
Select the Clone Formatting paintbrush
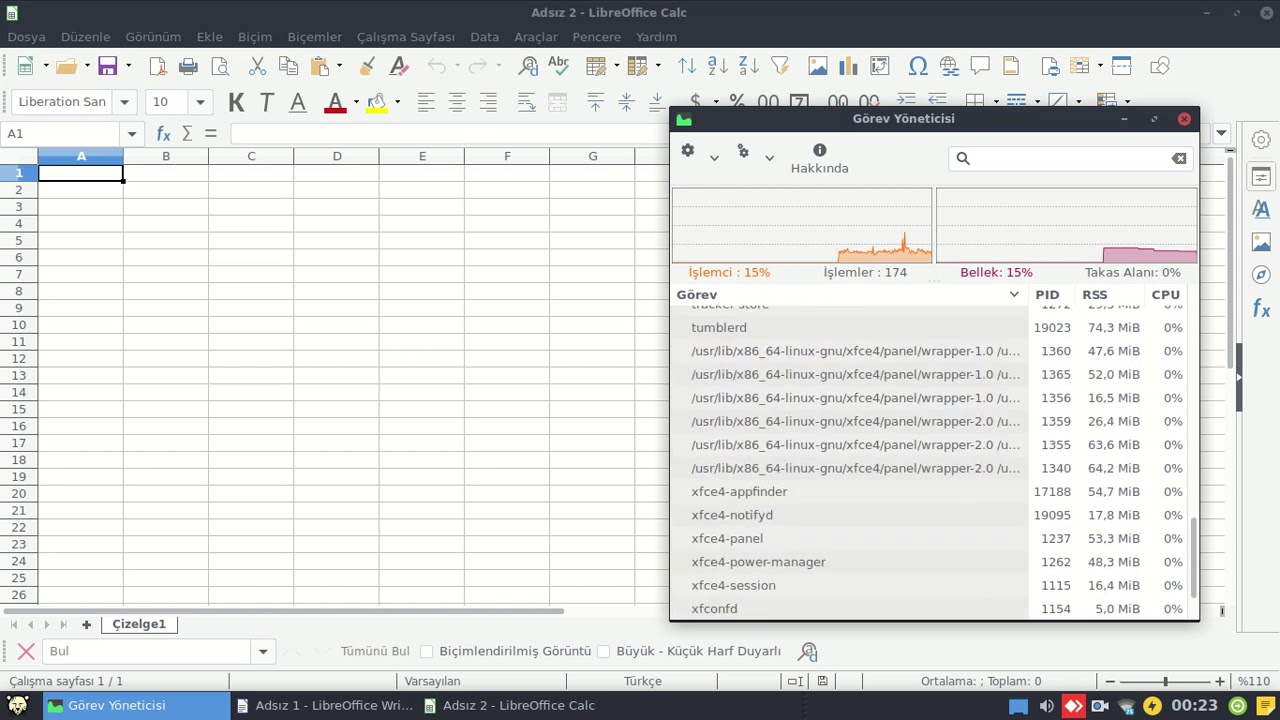point(367,66)
